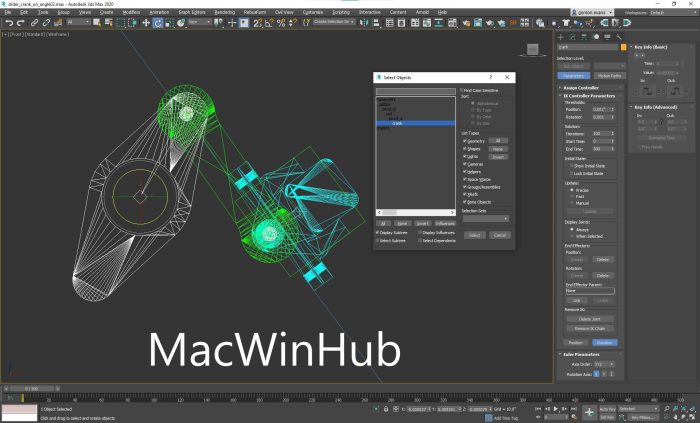Click the ViewCube in the viewport
This screenshot has width=700, height=423.
533,50
